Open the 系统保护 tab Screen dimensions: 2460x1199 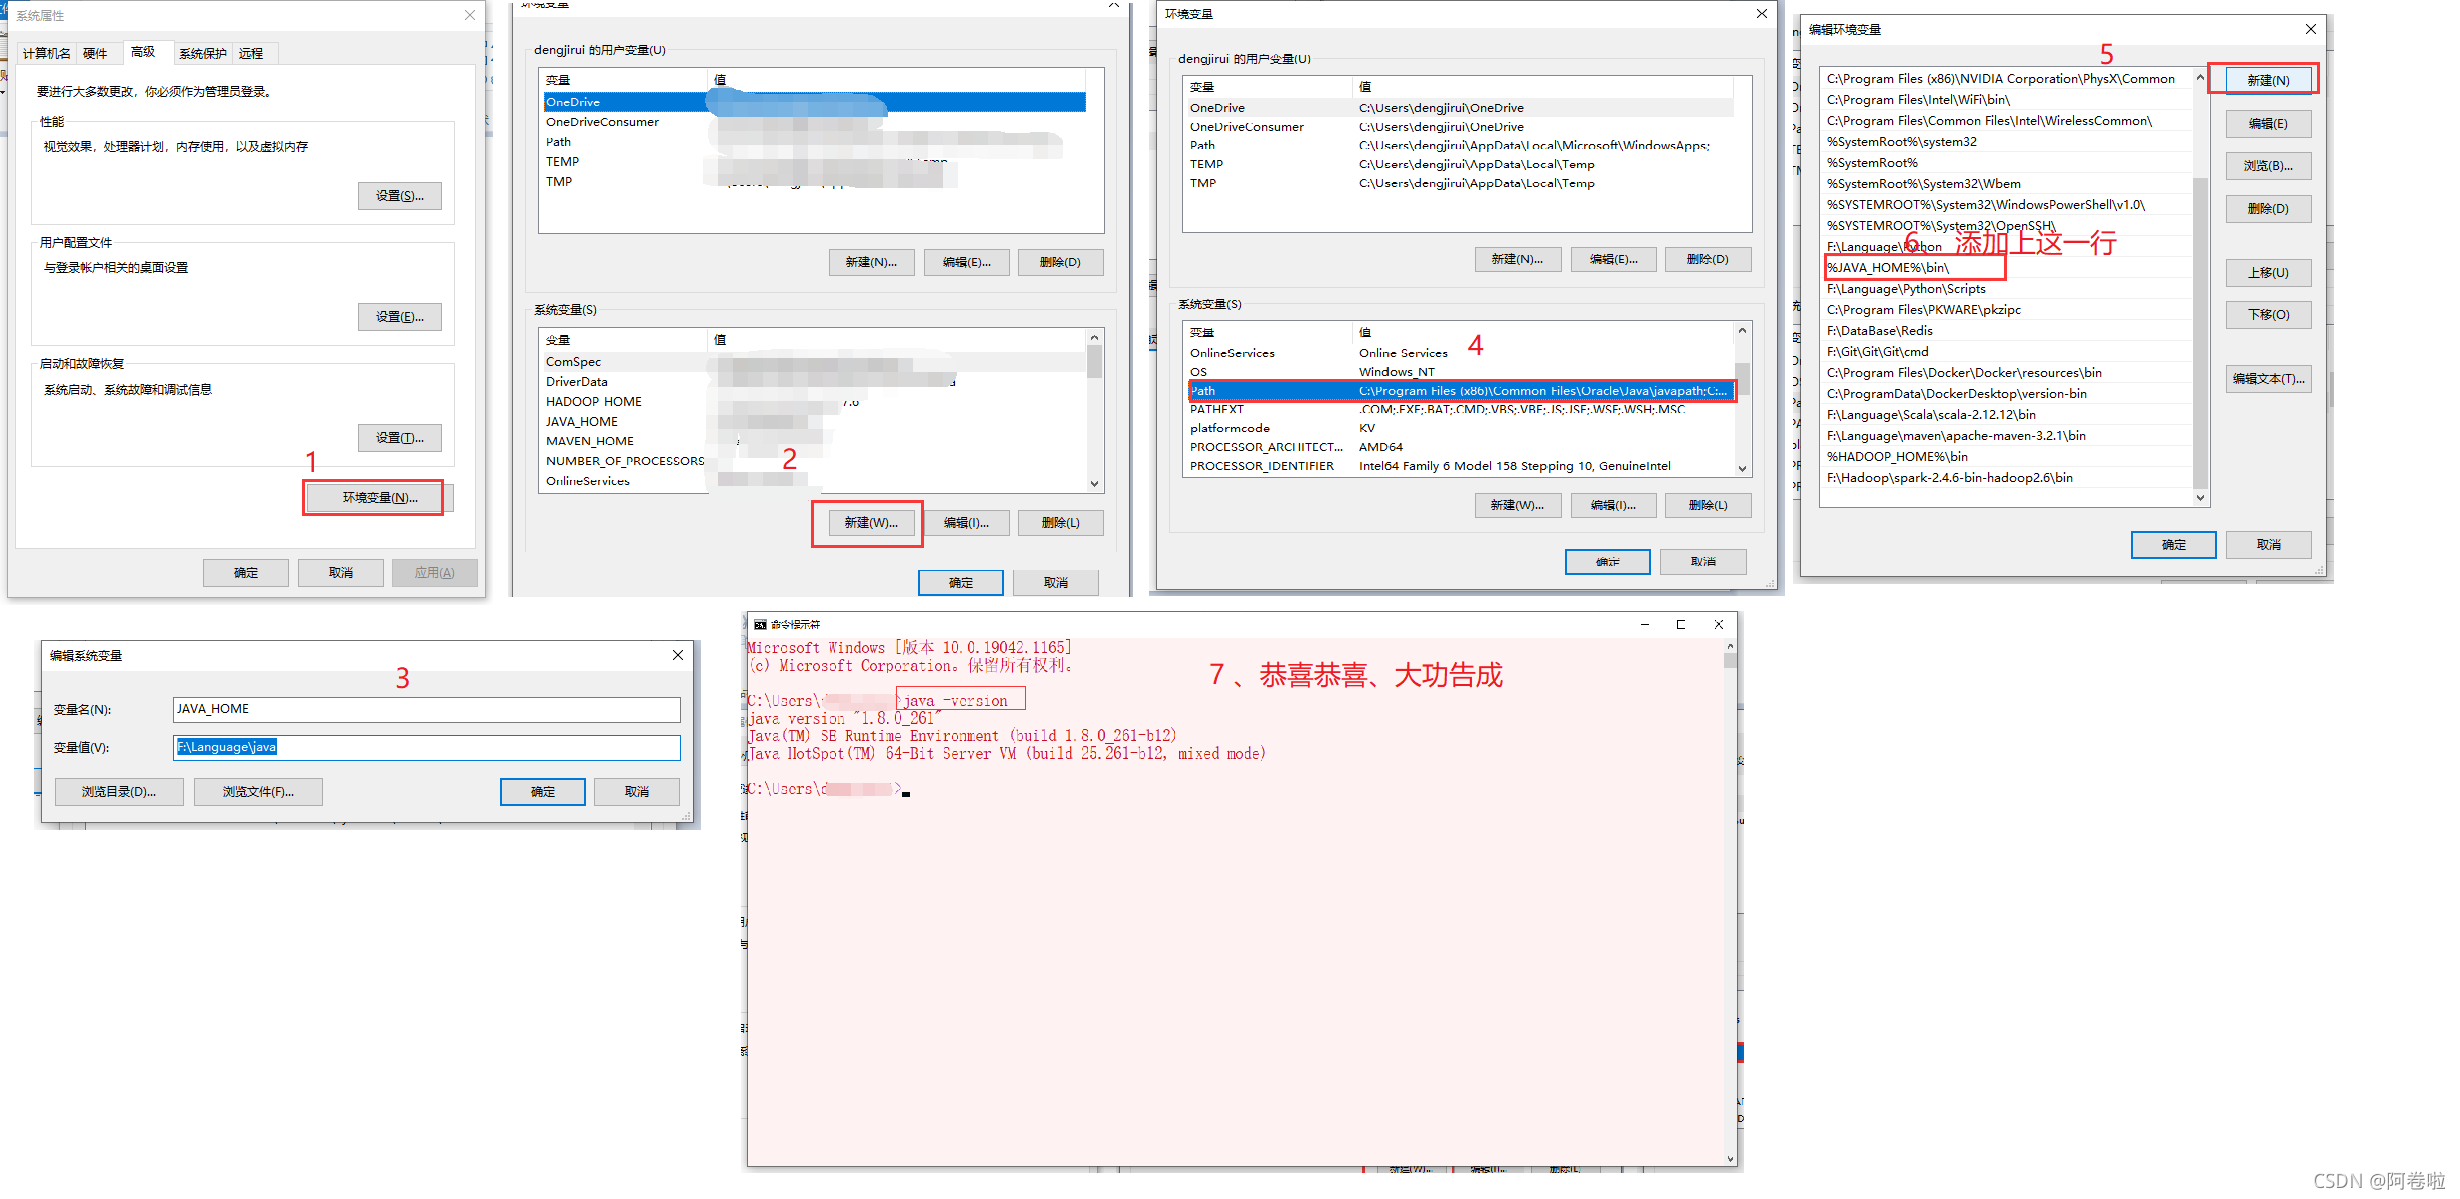click(202, 53)
